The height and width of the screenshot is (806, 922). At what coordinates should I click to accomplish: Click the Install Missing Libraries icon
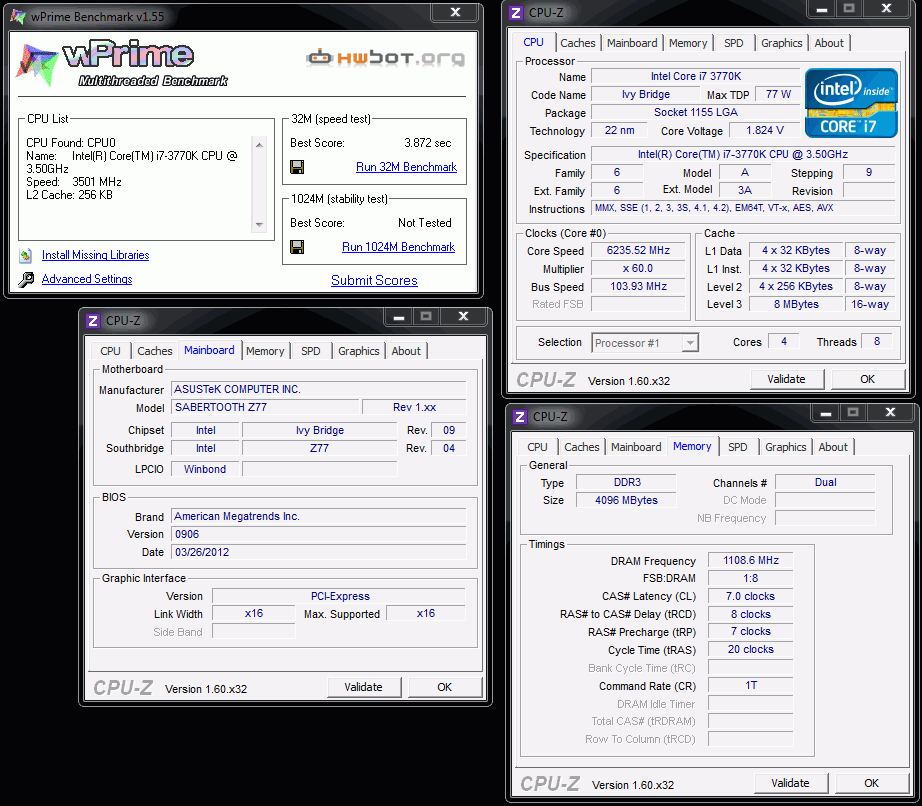click(x=25, y=255)
